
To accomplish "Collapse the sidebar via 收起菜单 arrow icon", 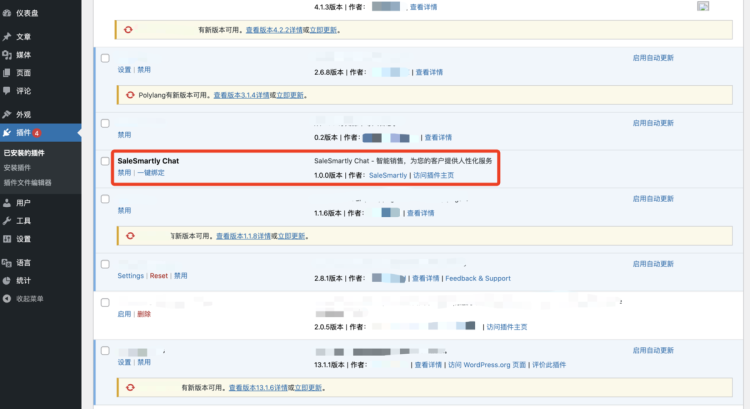I will coord(7,298).
